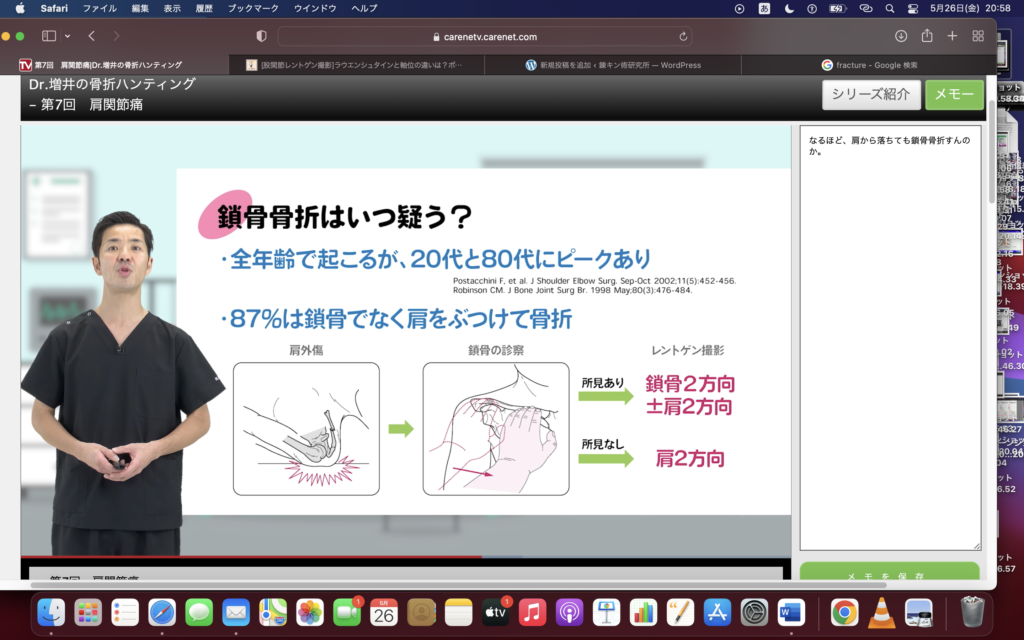
Task: Open the 履歴 menu in menu bar
Action: pos(203,8)
